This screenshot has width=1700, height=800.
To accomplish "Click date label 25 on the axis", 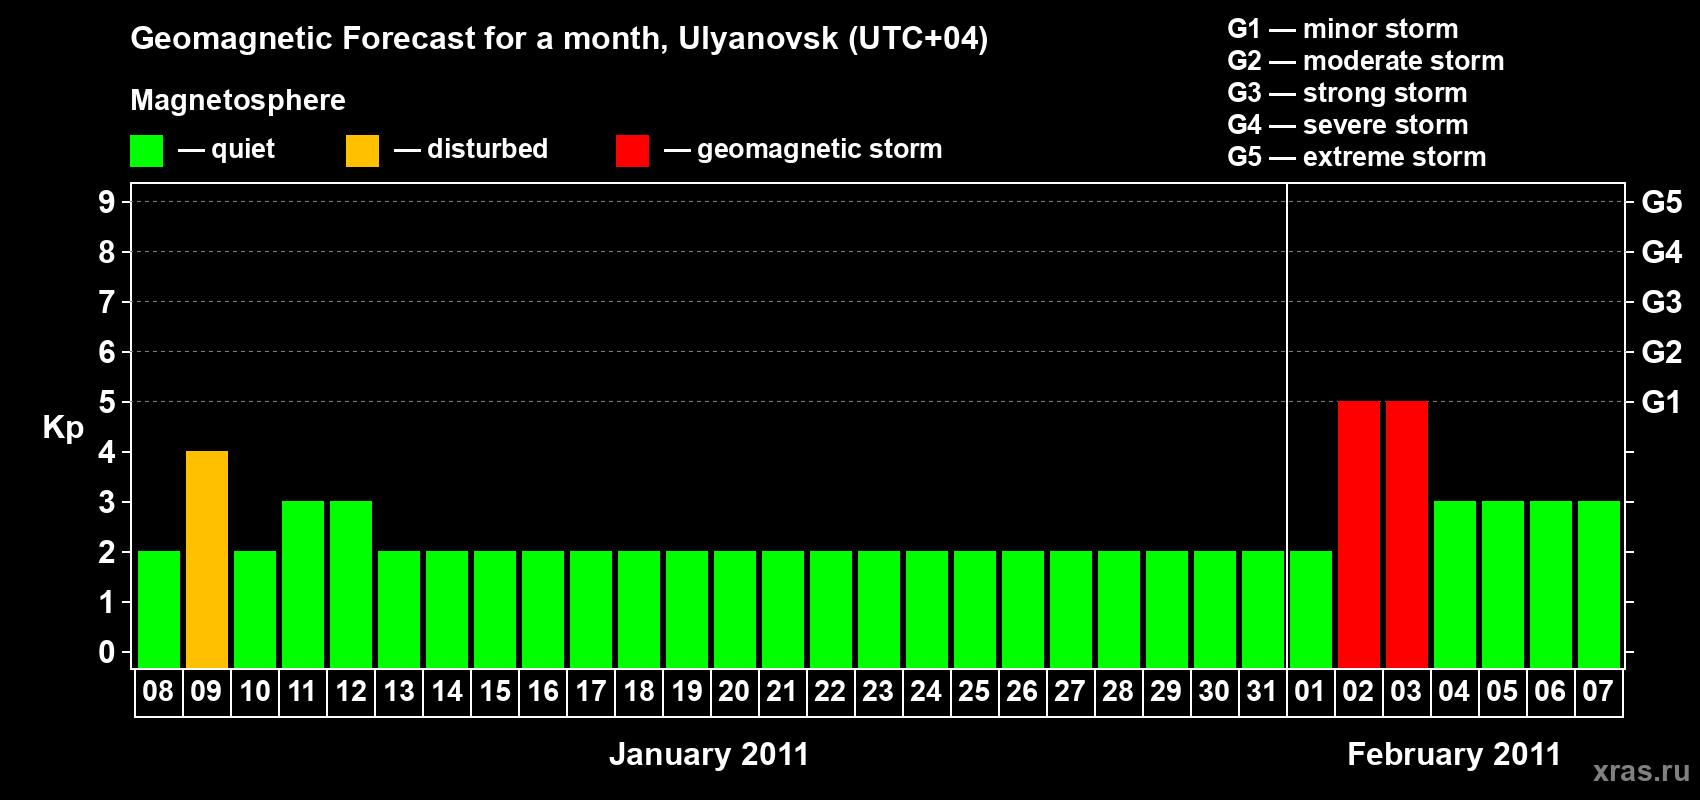I will 974,691.
